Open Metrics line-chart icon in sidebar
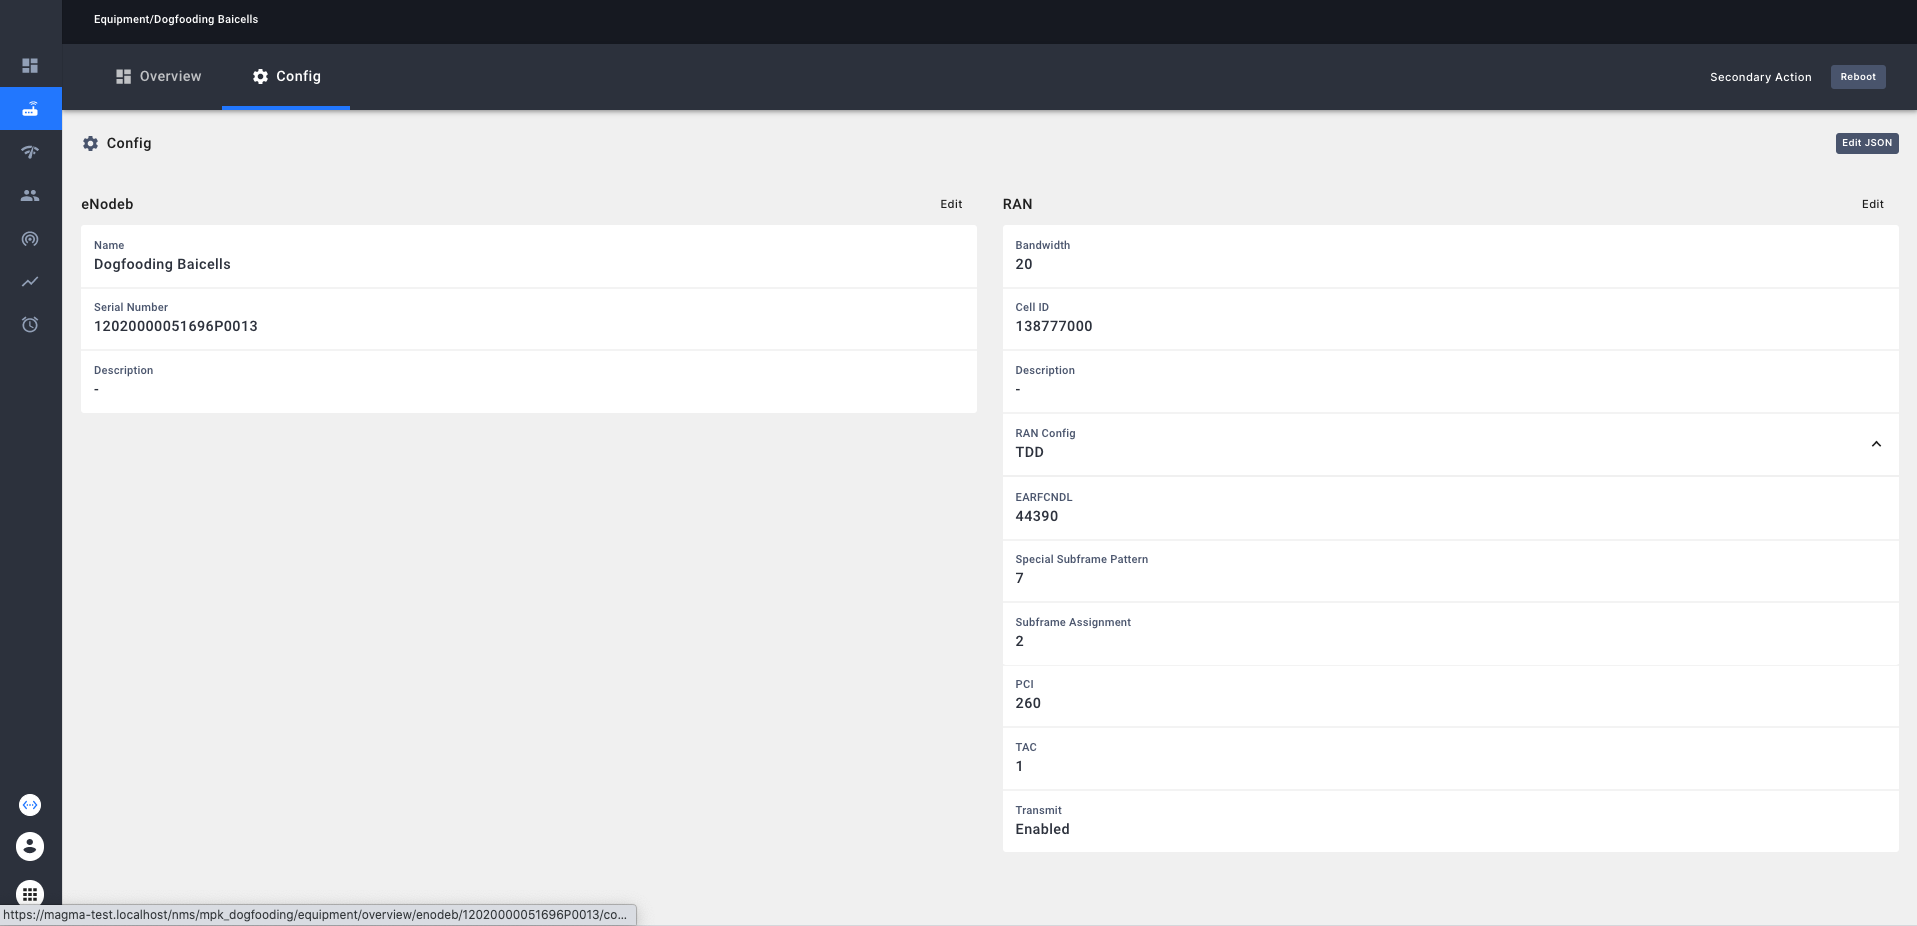Screen dimensions: 1917x926 click(30, 282)
